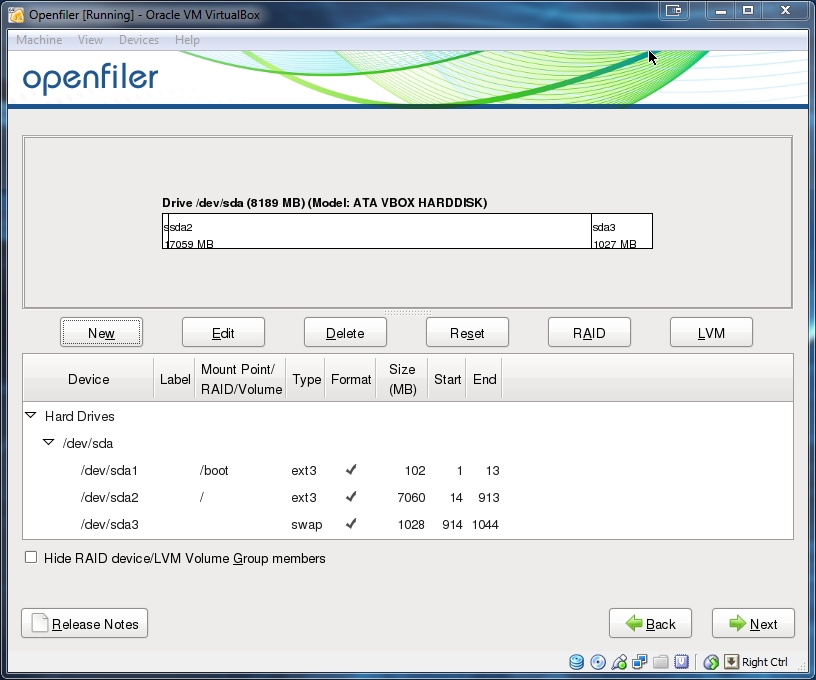Click the hard disk activity status icon
The width and height of the screenshot is (816, 680).
click(577, 662)
